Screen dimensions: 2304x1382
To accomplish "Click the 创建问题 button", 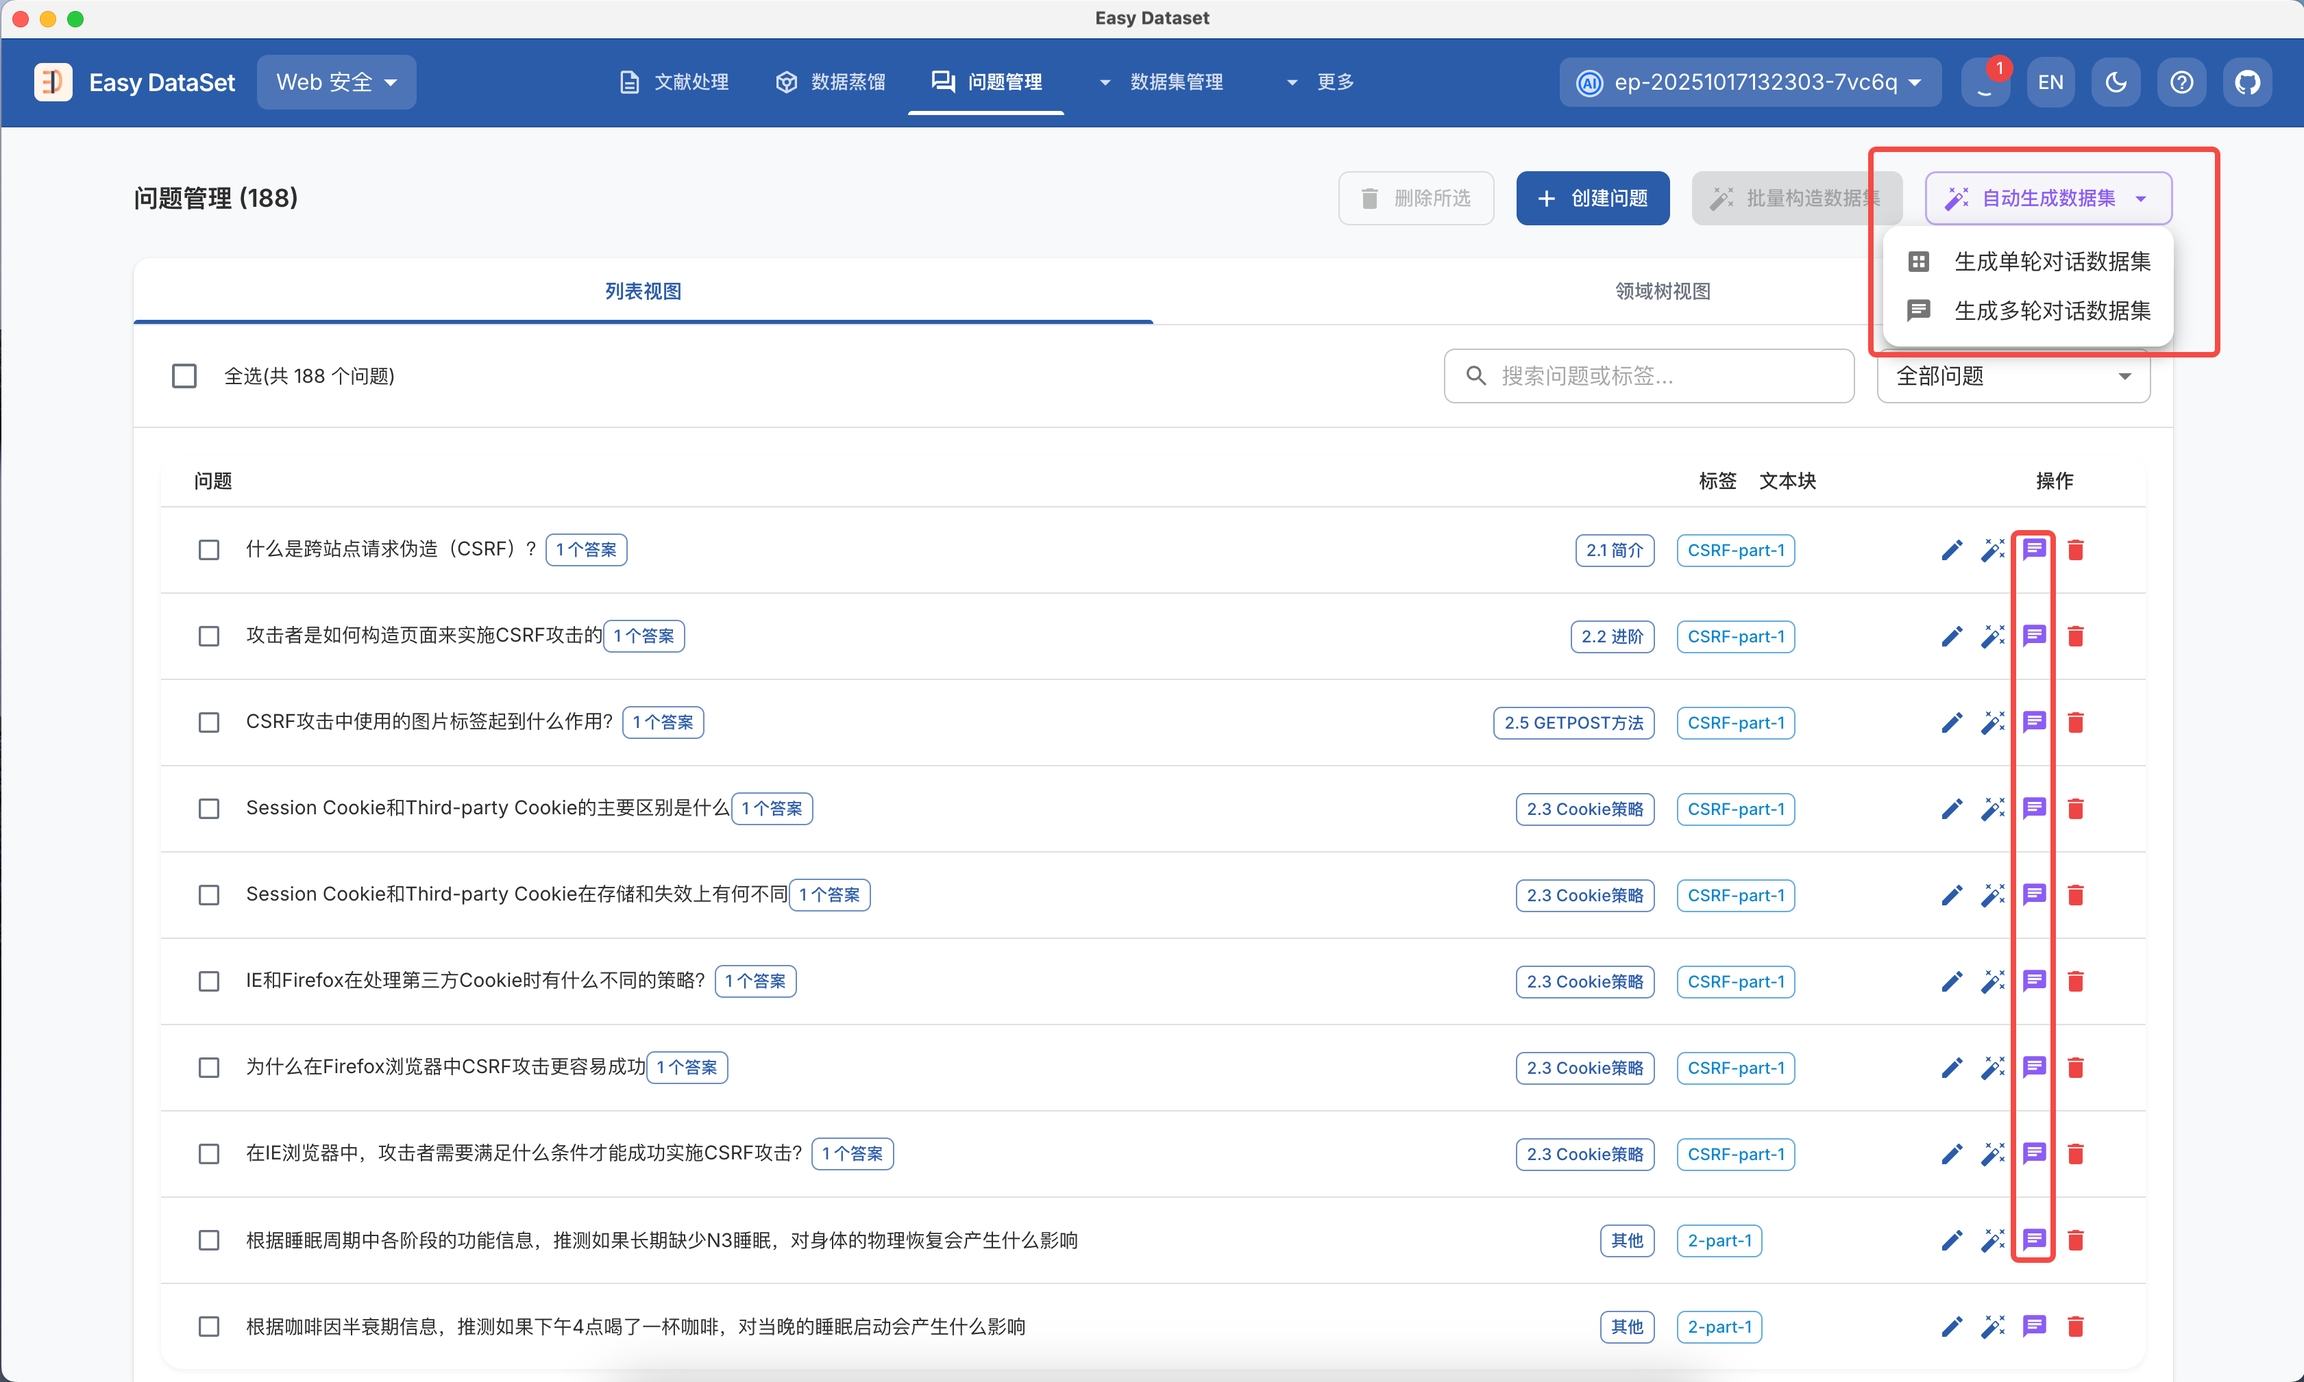I will pyautogui.click(x=1592, y=198).
